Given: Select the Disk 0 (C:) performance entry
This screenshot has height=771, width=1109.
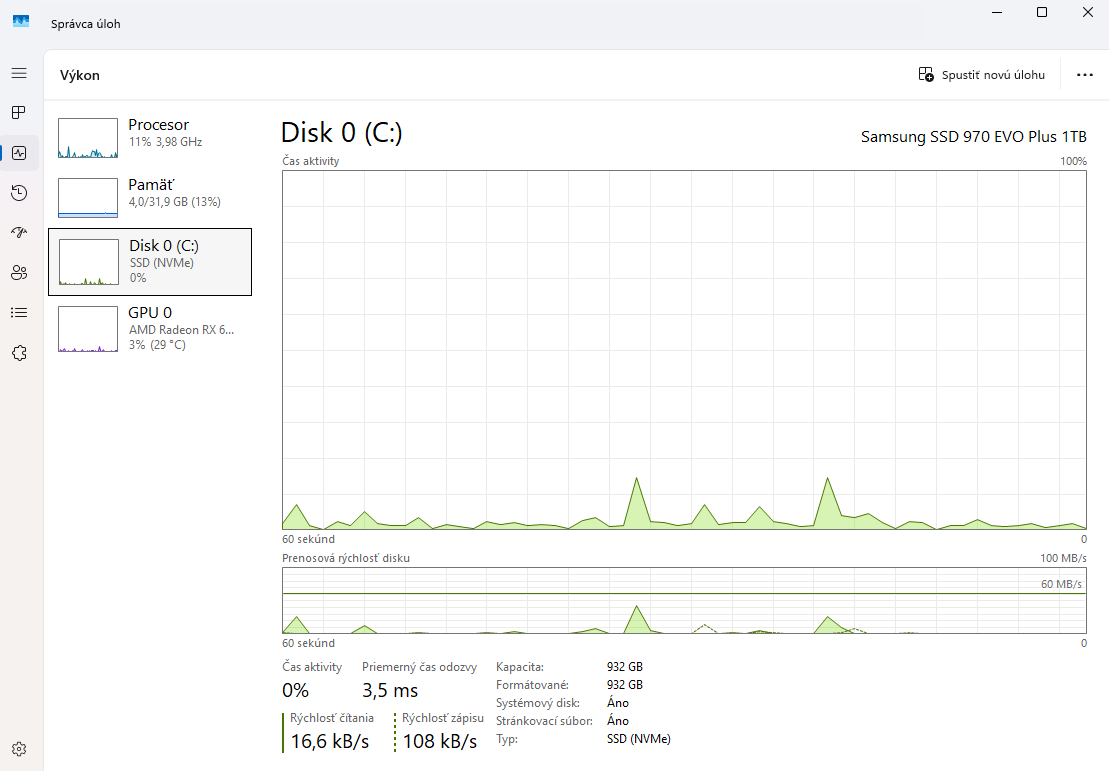Looking at the screenshot, I should tap(150, 262).
